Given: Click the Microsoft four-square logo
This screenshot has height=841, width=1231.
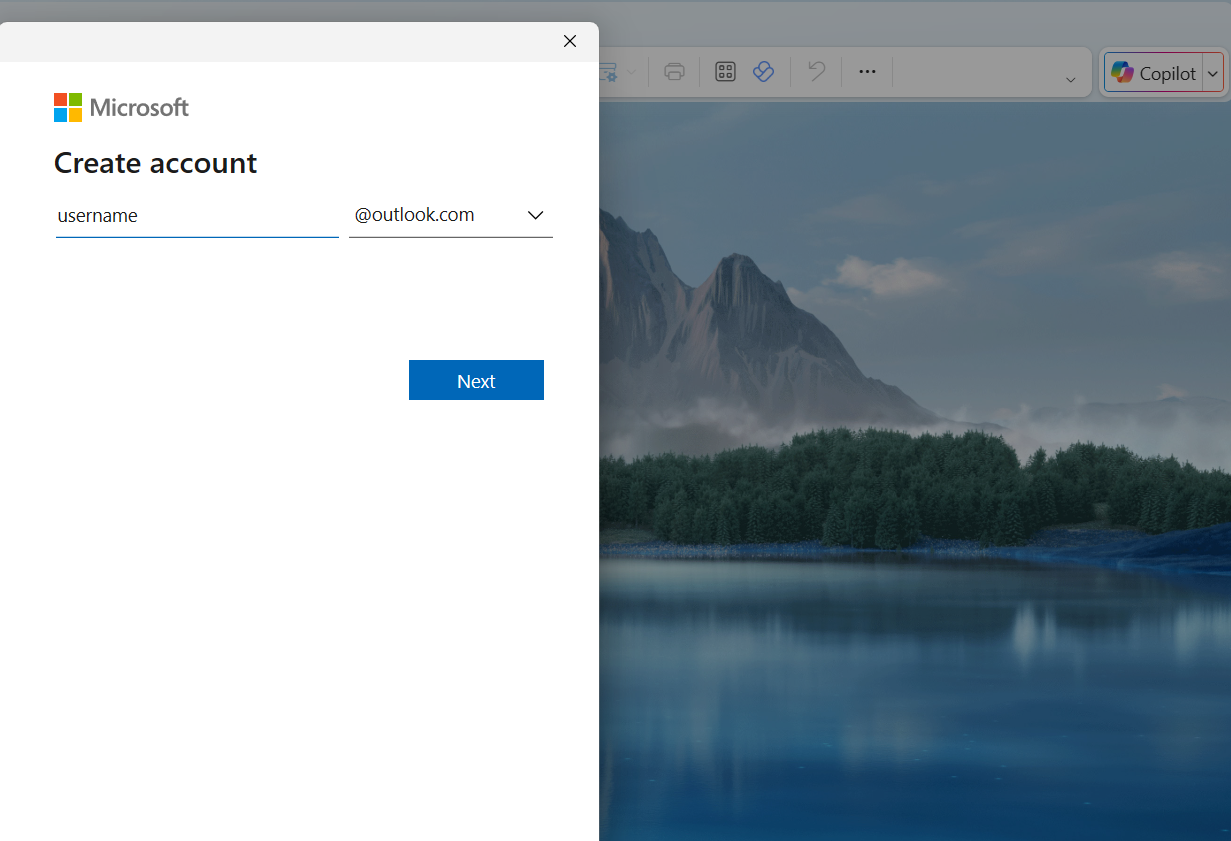Looking at the screenshot, I should [66, 107].
